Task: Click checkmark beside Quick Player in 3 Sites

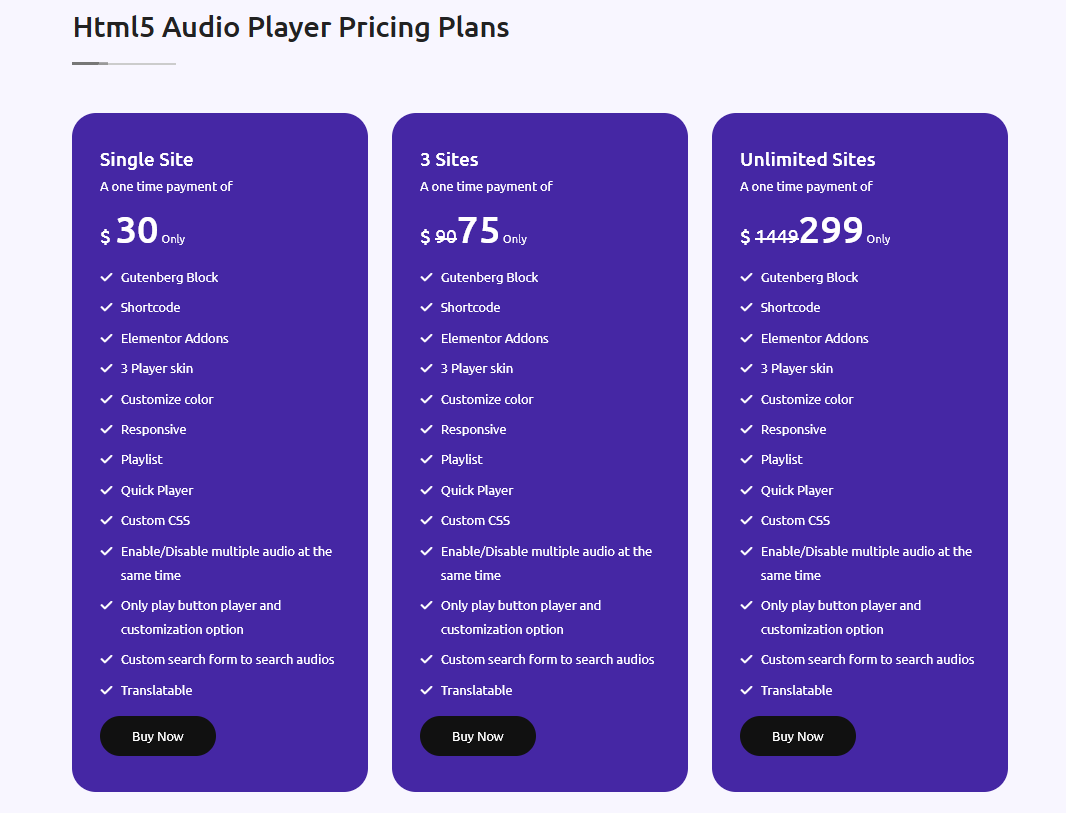Action: (x=426, y=490)
